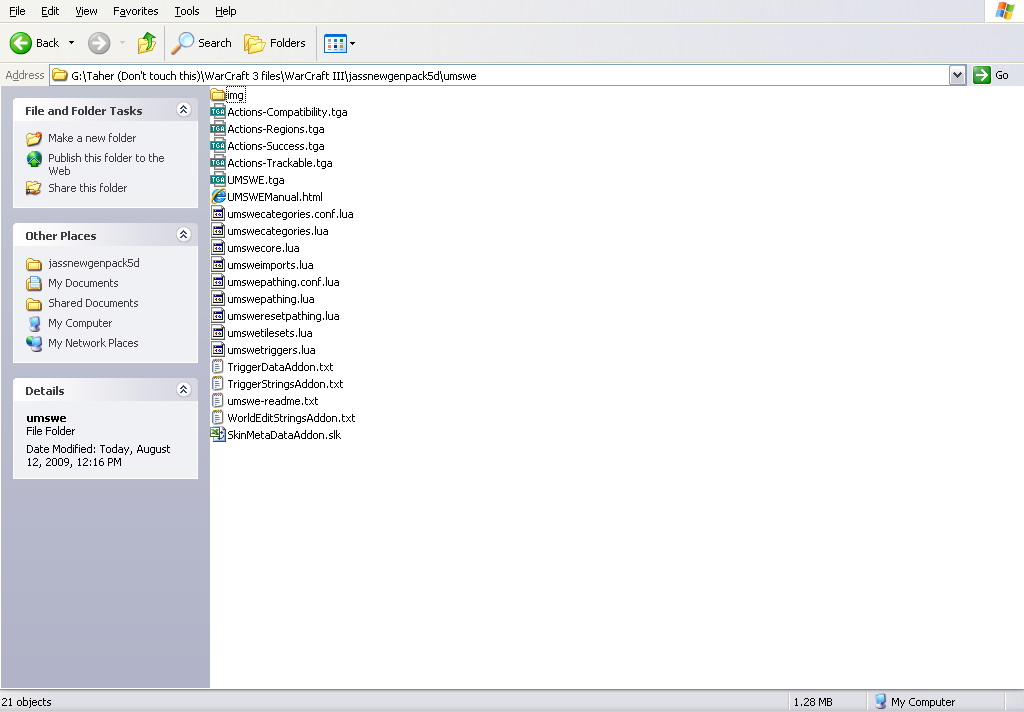Open the Search pane

(201, 43)
